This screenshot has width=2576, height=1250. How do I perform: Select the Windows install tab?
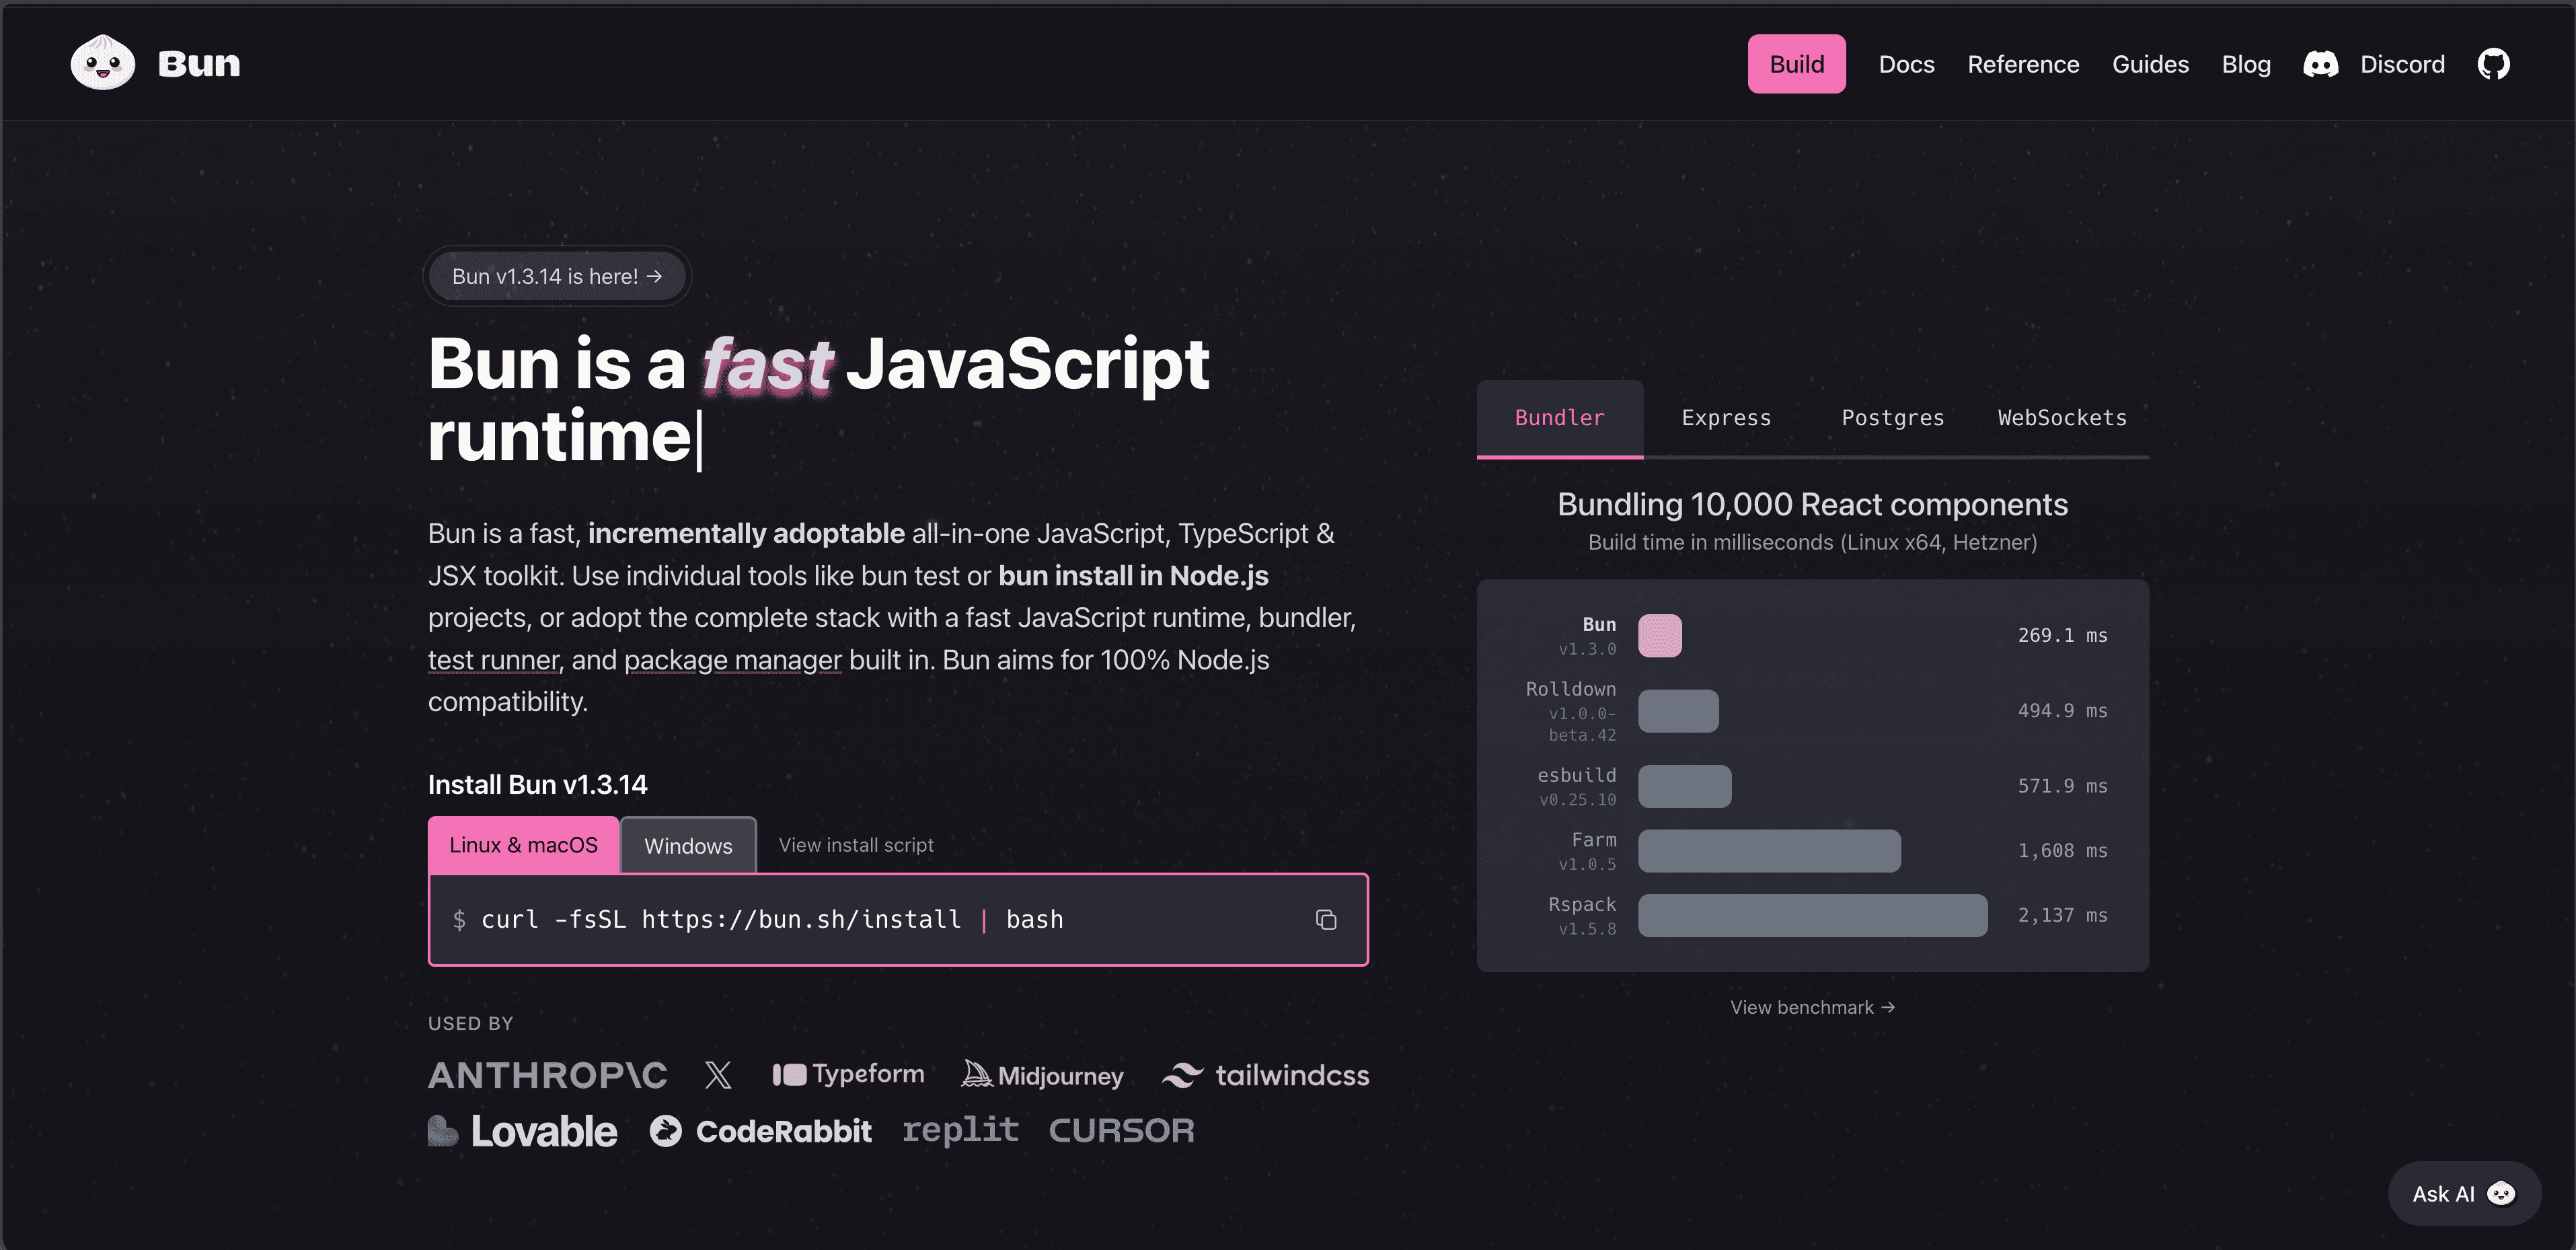click(x=688, y=846)
